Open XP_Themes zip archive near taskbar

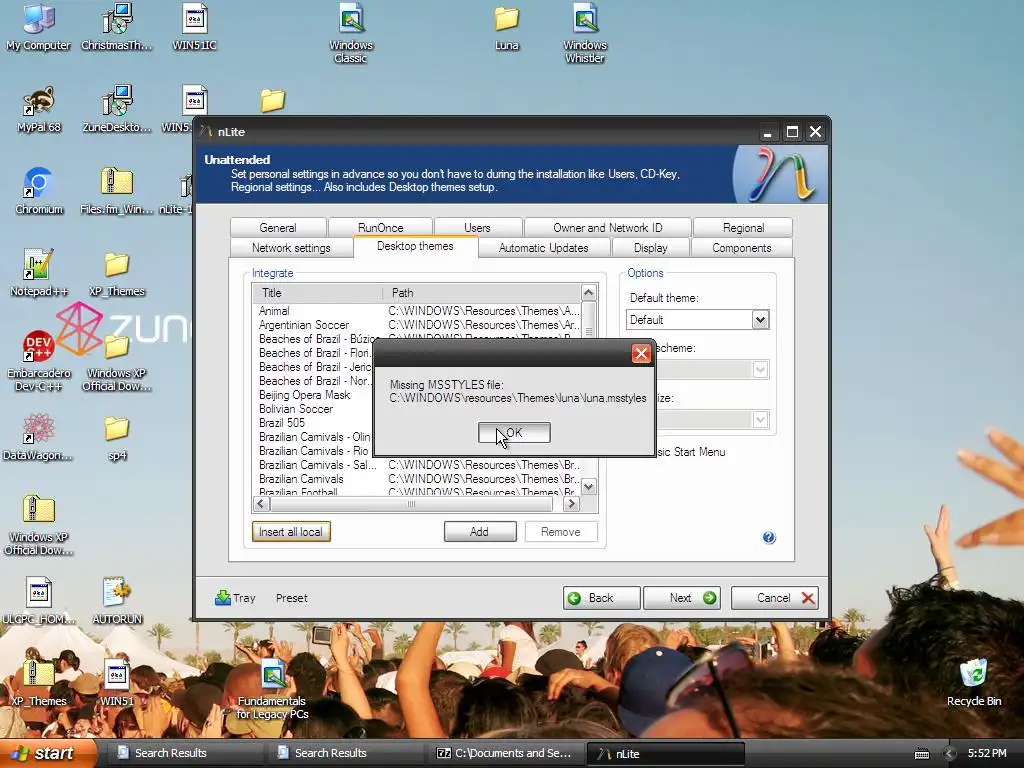coord(39,683)
